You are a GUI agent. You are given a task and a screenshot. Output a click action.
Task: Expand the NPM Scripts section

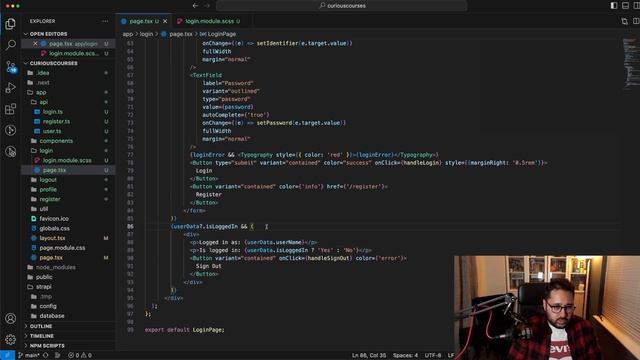[x=68, y=346]
